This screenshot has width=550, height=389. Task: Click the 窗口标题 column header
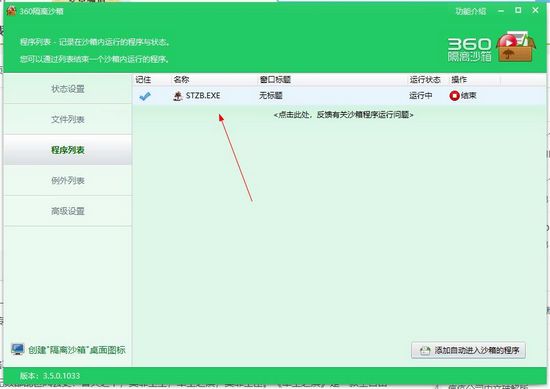pyautogui.click(x=275, y=80)
